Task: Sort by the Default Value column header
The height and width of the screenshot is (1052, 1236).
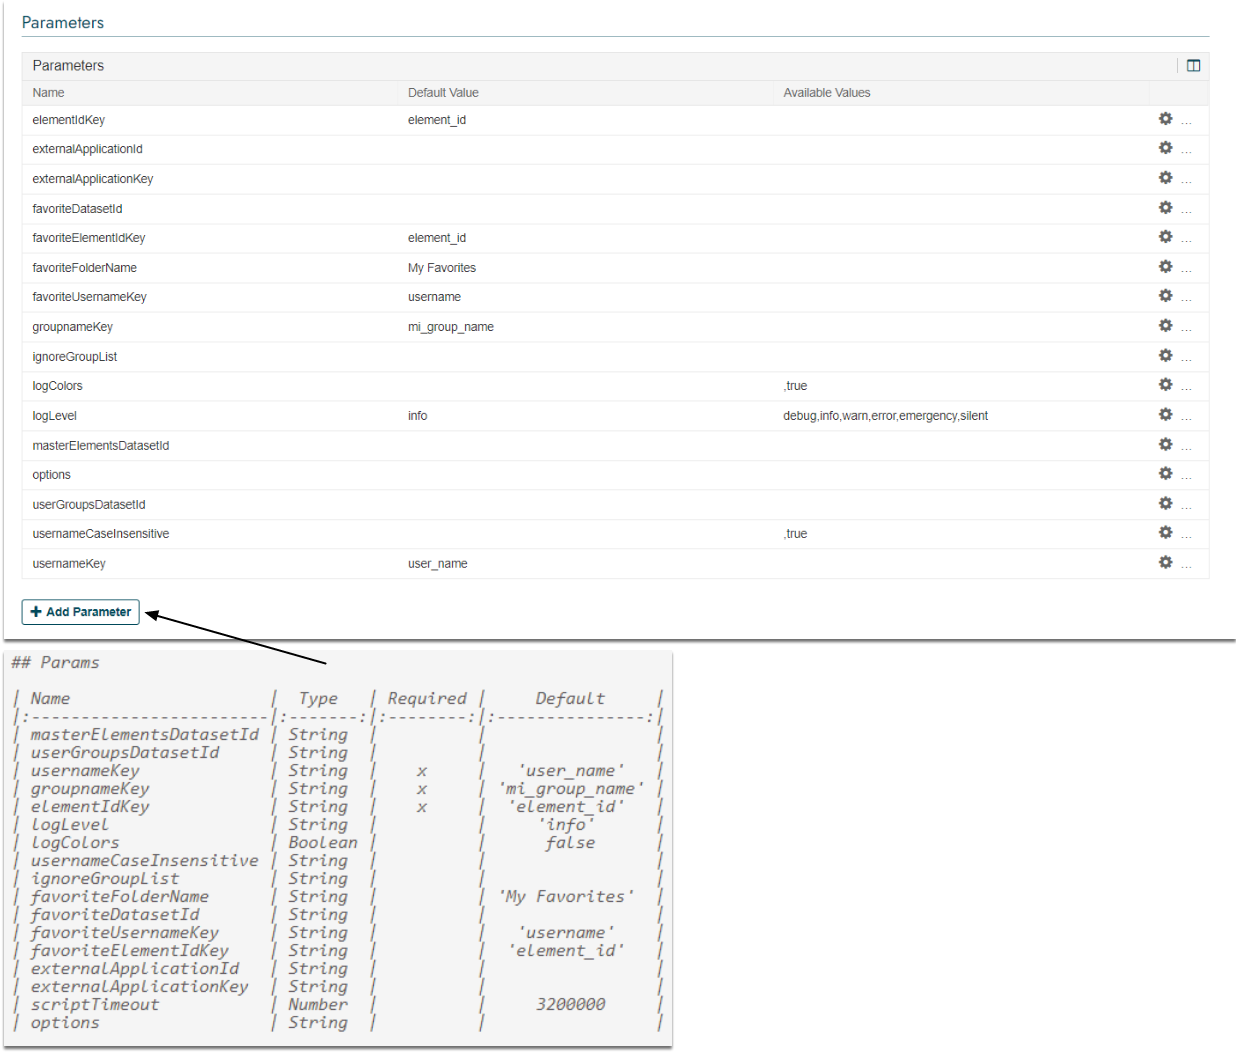Action: click(443, 93)
